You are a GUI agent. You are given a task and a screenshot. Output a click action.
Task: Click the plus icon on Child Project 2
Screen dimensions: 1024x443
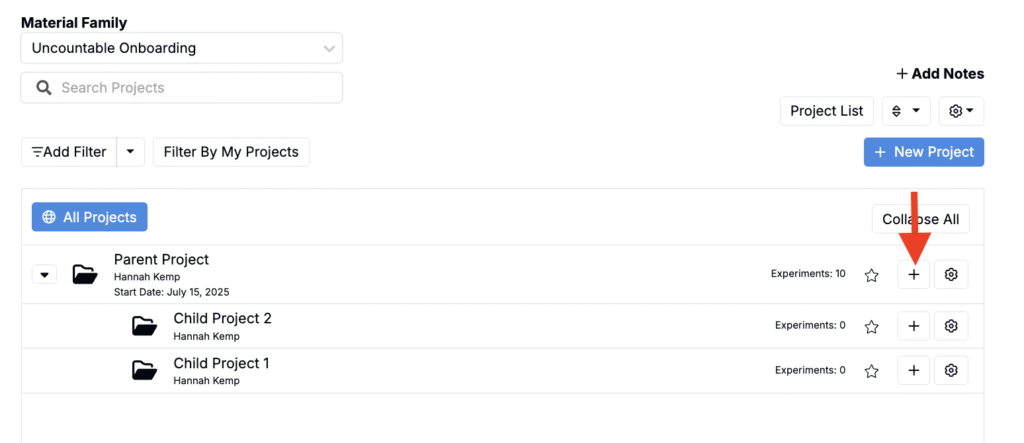tap(913, 326)
